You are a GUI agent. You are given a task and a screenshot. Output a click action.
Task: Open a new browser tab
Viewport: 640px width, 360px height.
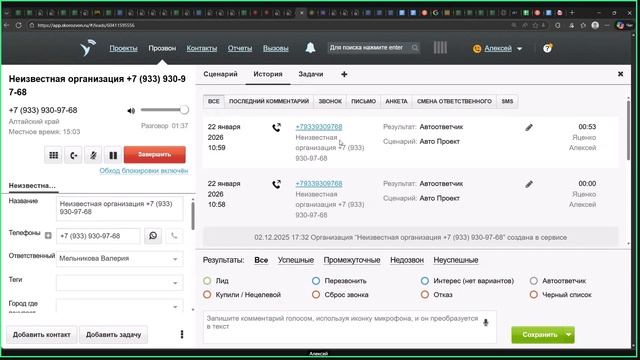(572, 13)
